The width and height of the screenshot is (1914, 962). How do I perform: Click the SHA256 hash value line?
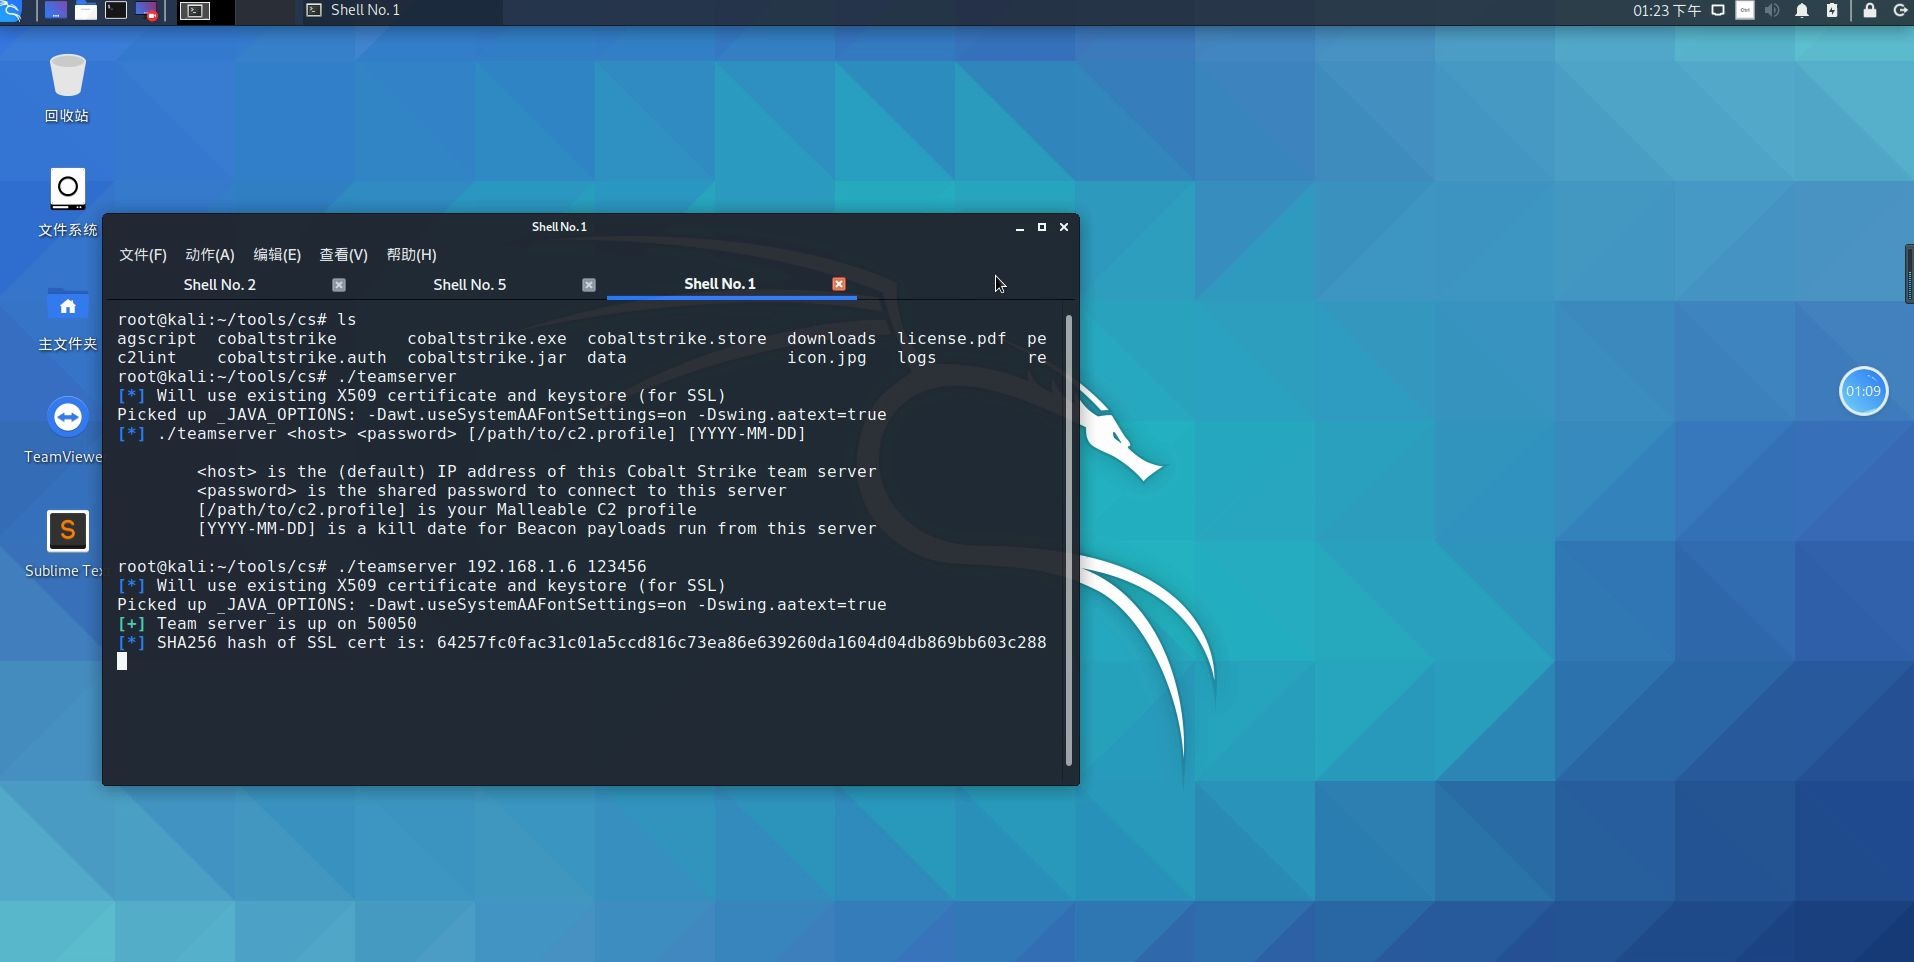(x=582, y=643)
